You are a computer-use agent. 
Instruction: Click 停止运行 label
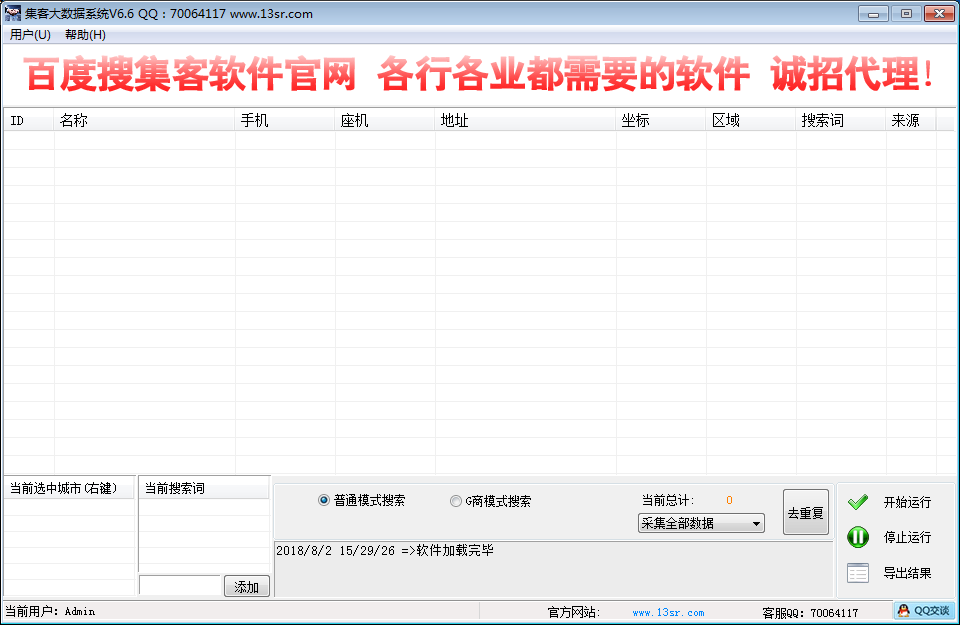[x=907, y=537]
